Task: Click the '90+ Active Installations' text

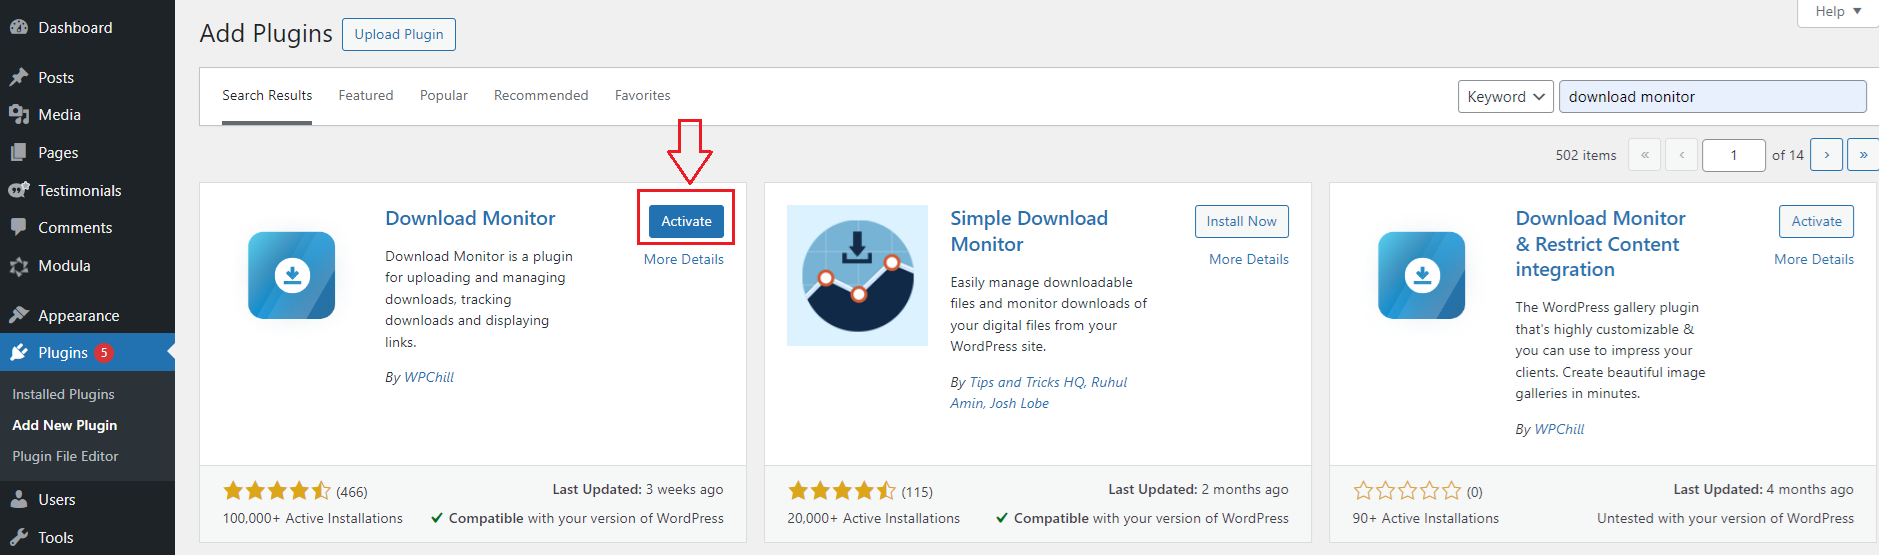Action: coord(1426,518)
